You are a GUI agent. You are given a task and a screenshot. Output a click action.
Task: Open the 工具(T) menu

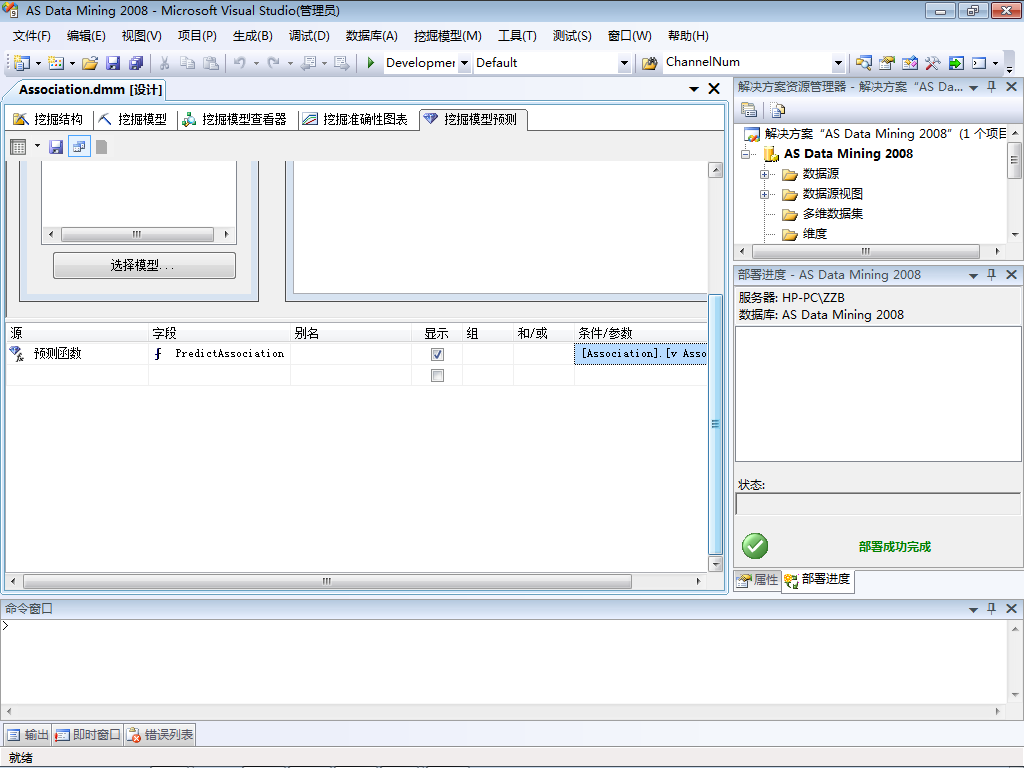click(x=517, y=36)
